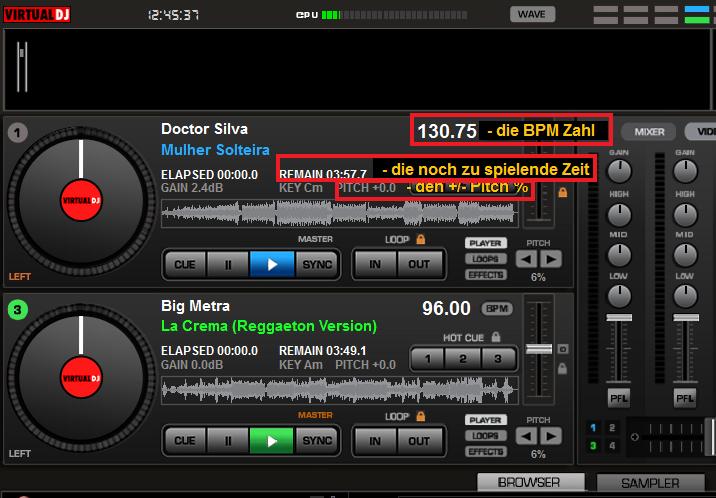Viewport: 716px width, 498px height.
Task: Assign deck 4 to crossfader
Action: 612,446
